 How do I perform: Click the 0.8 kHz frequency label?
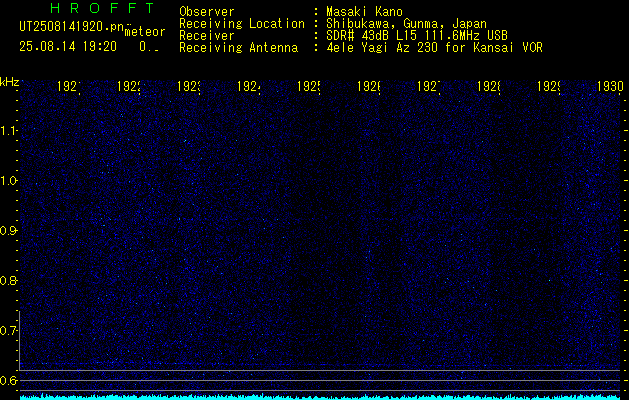[x=9, y=280]
